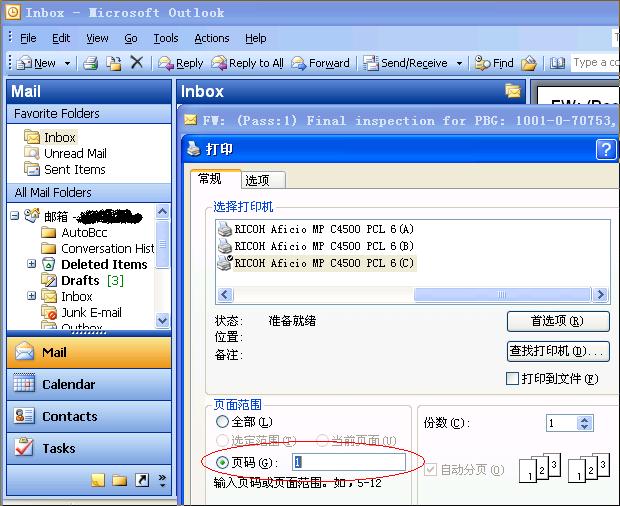This screenshot has width=620, height=506.
Task: Click folder list scroll down arrow
Action: coord(163,320)
